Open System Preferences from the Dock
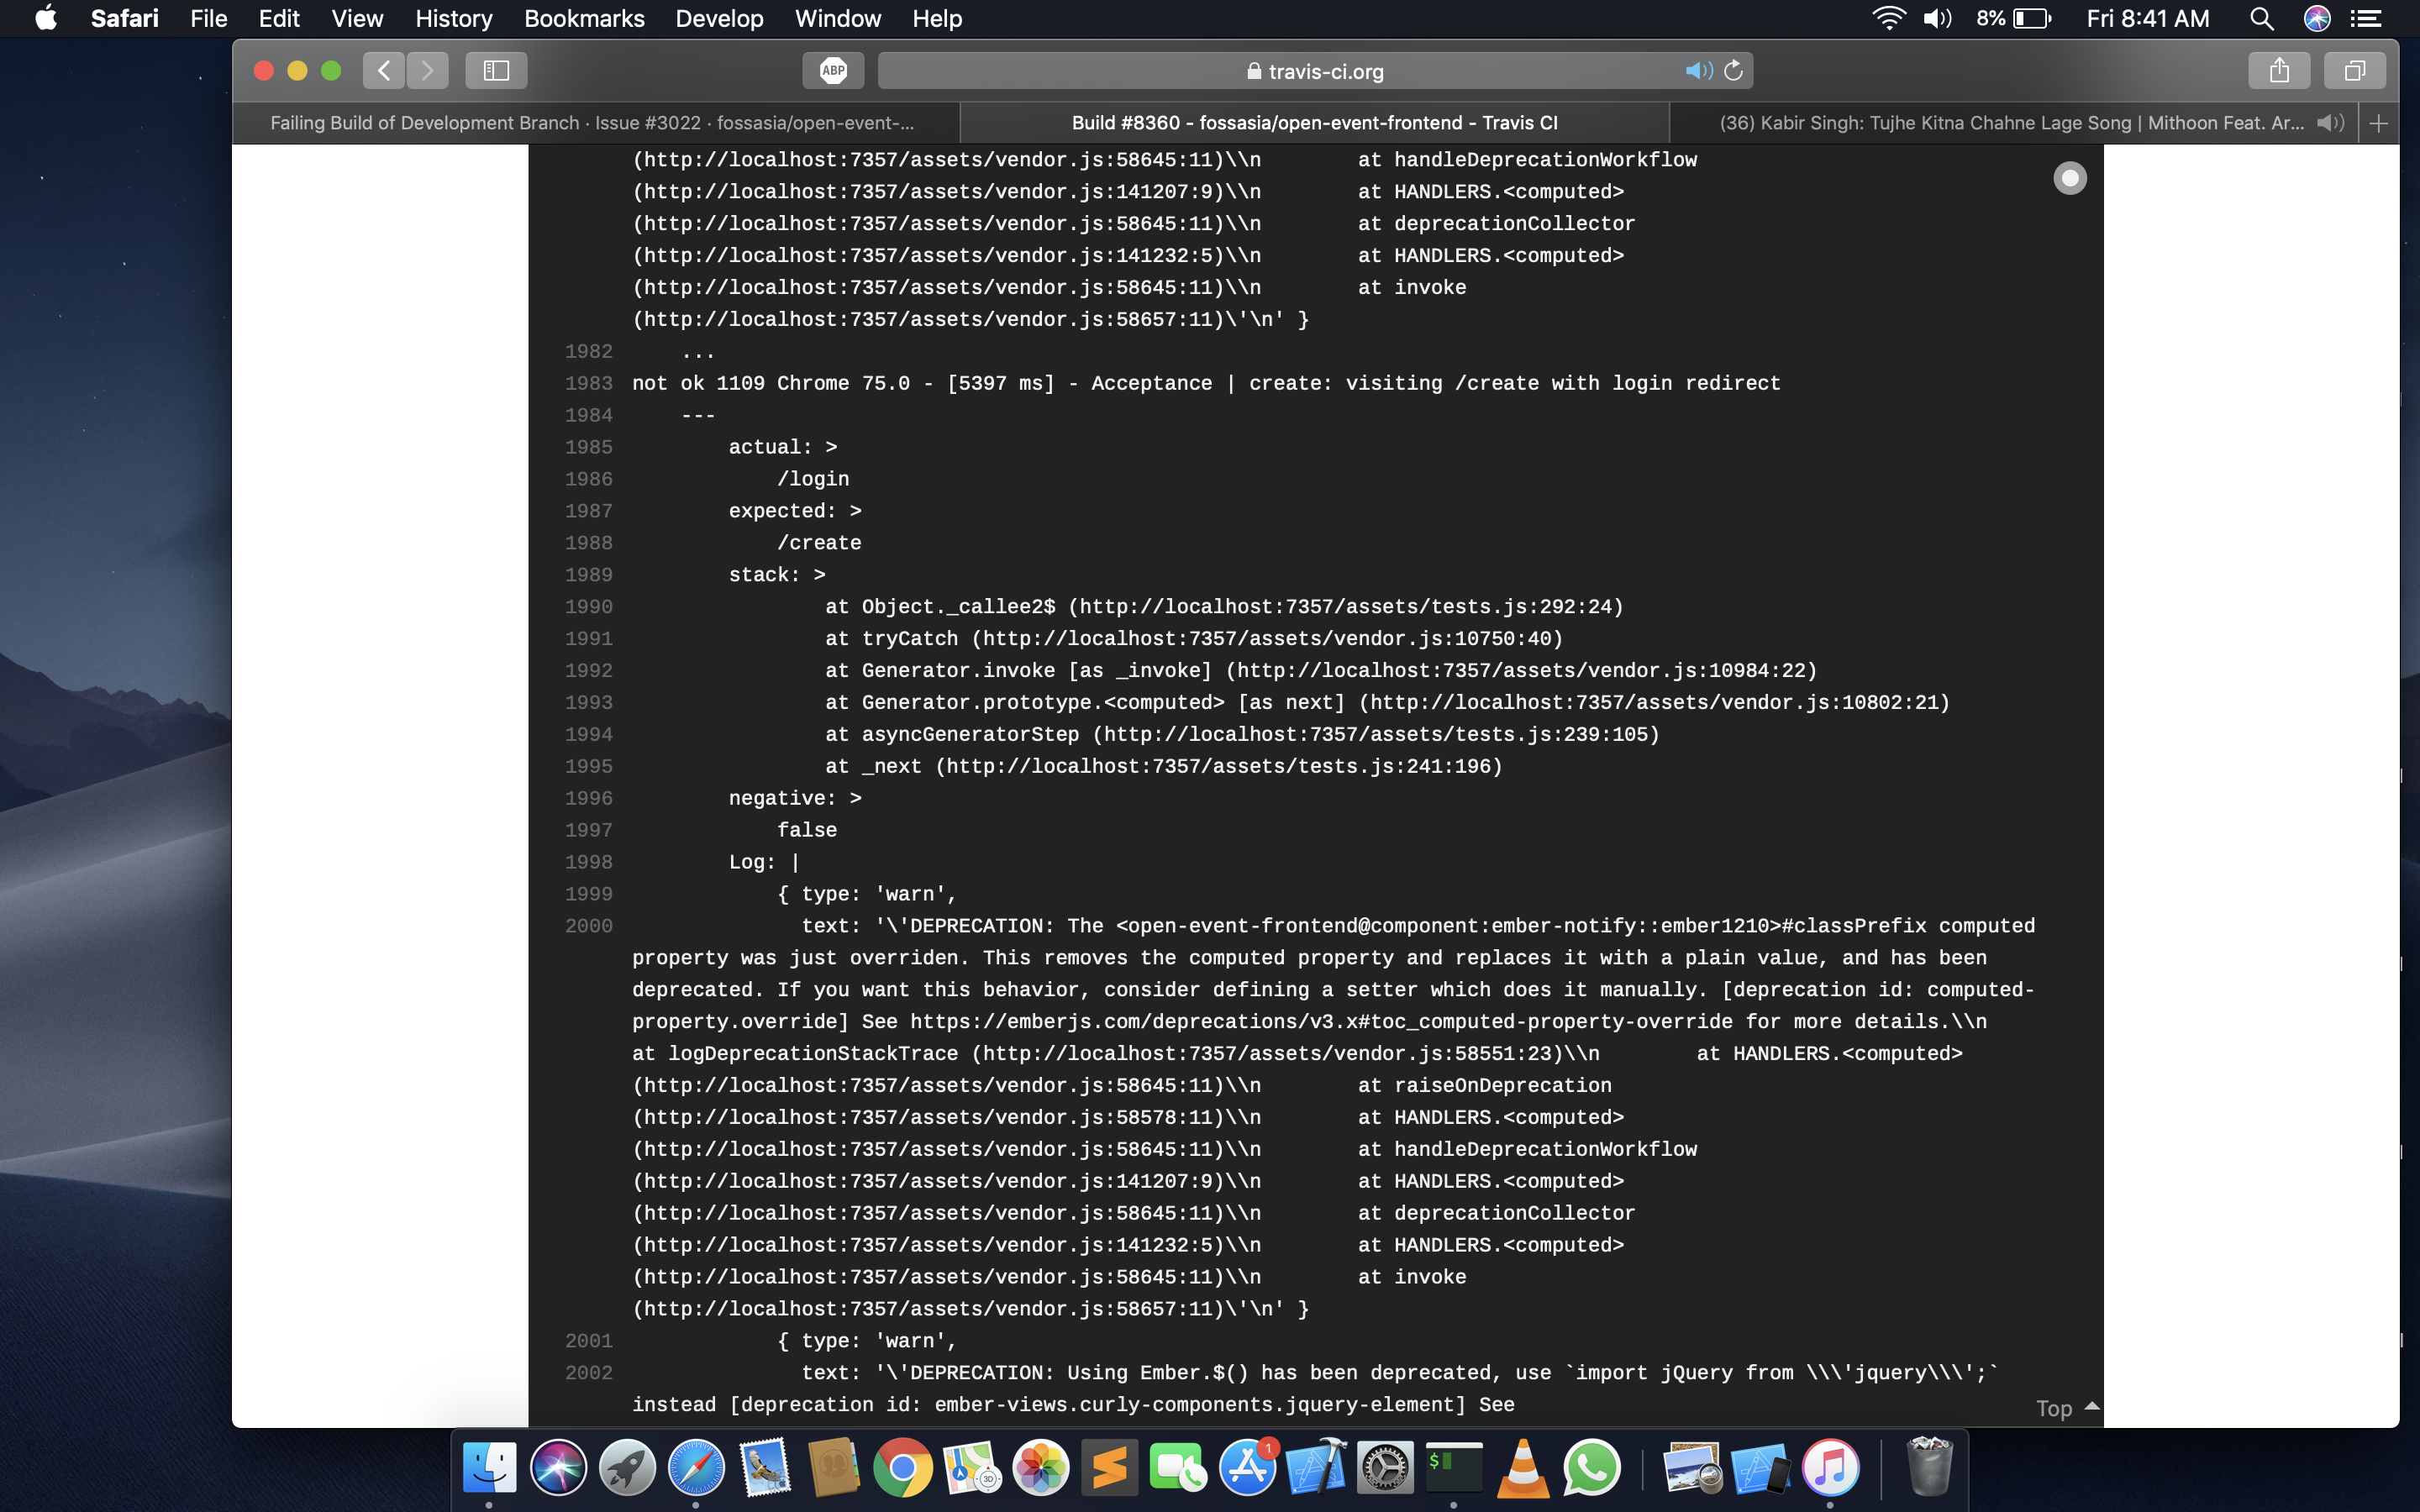This screenshot has width=2420, height=1512. [1386, 1467]
